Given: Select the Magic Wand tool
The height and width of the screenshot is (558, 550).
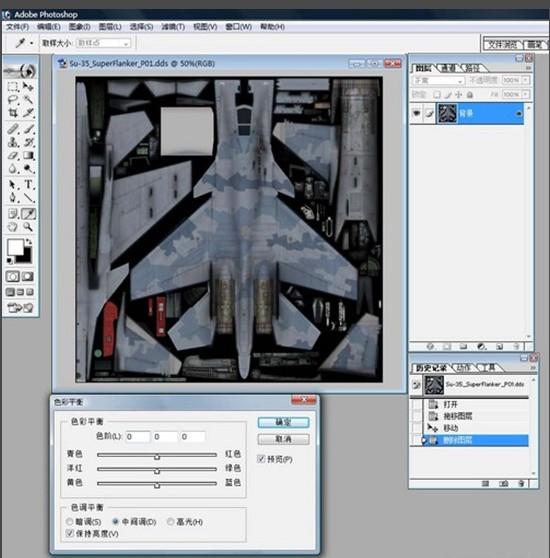Looking at the screenshot, I should click(28, 100).
